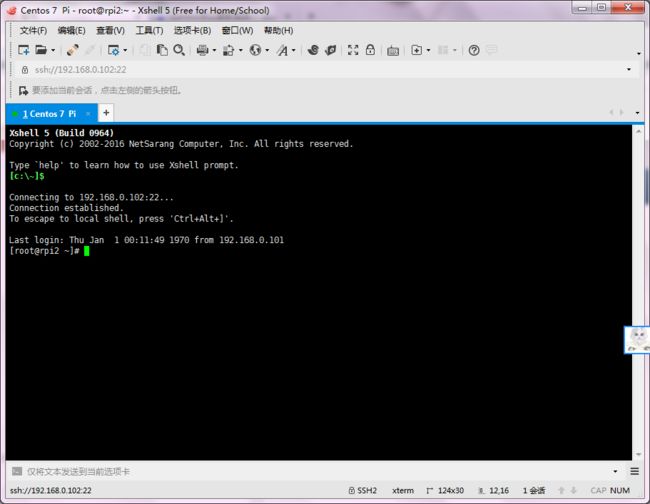The height and width of the screenshot is (504, 650).
Task: Click the compose bar send-target icon
Action: point(17,471)
